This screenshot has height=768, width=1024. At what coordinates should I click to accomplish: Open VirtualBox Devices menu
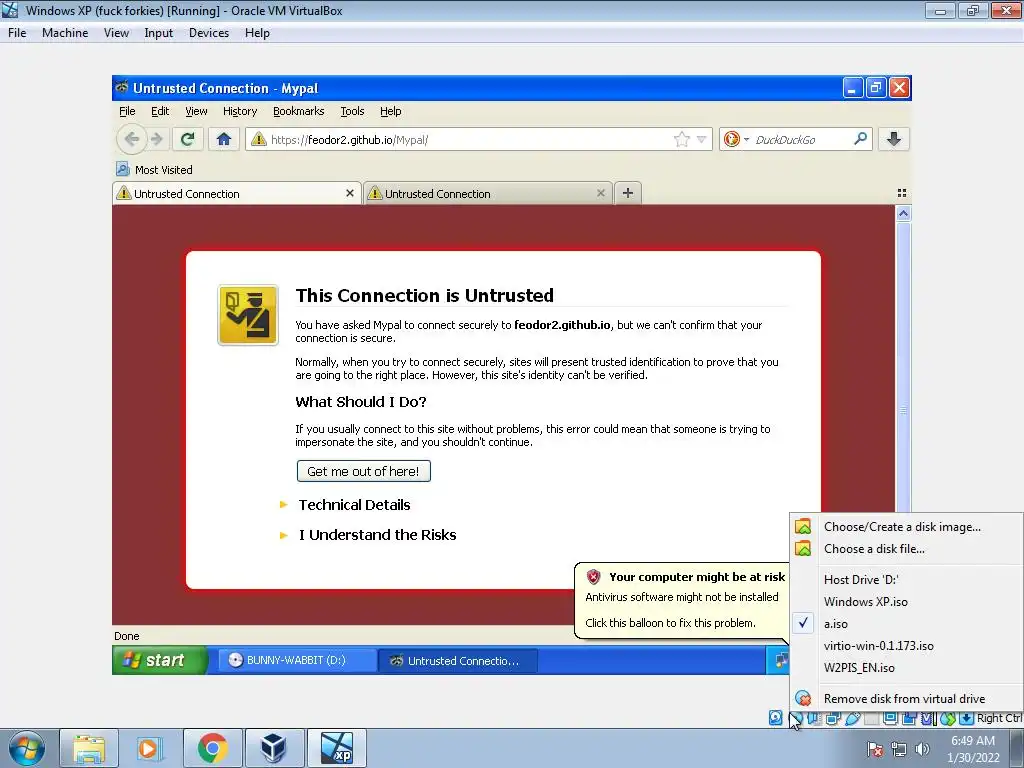point(208,33)
